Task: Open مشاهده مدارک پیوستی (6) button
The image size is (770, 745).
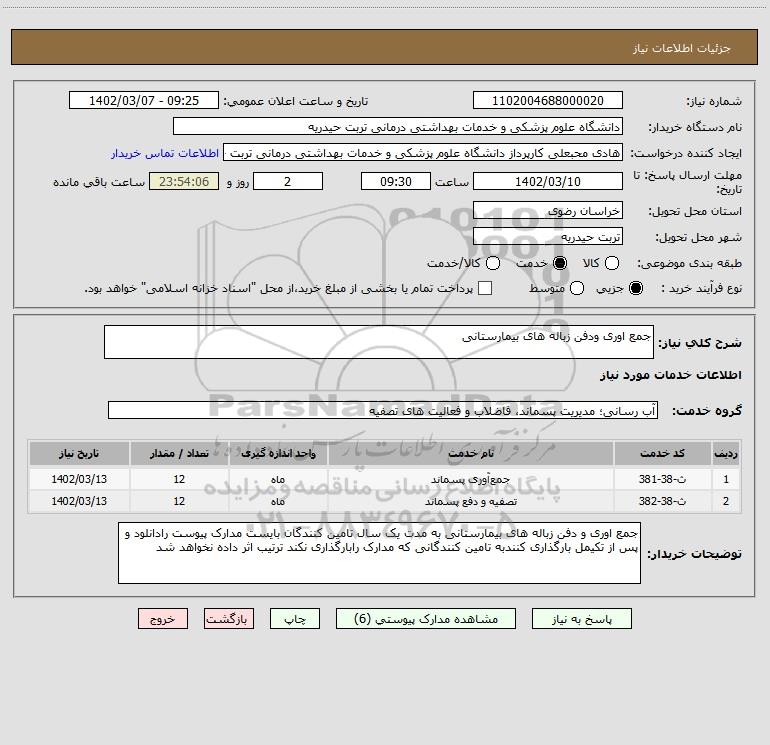Action: 426,619
